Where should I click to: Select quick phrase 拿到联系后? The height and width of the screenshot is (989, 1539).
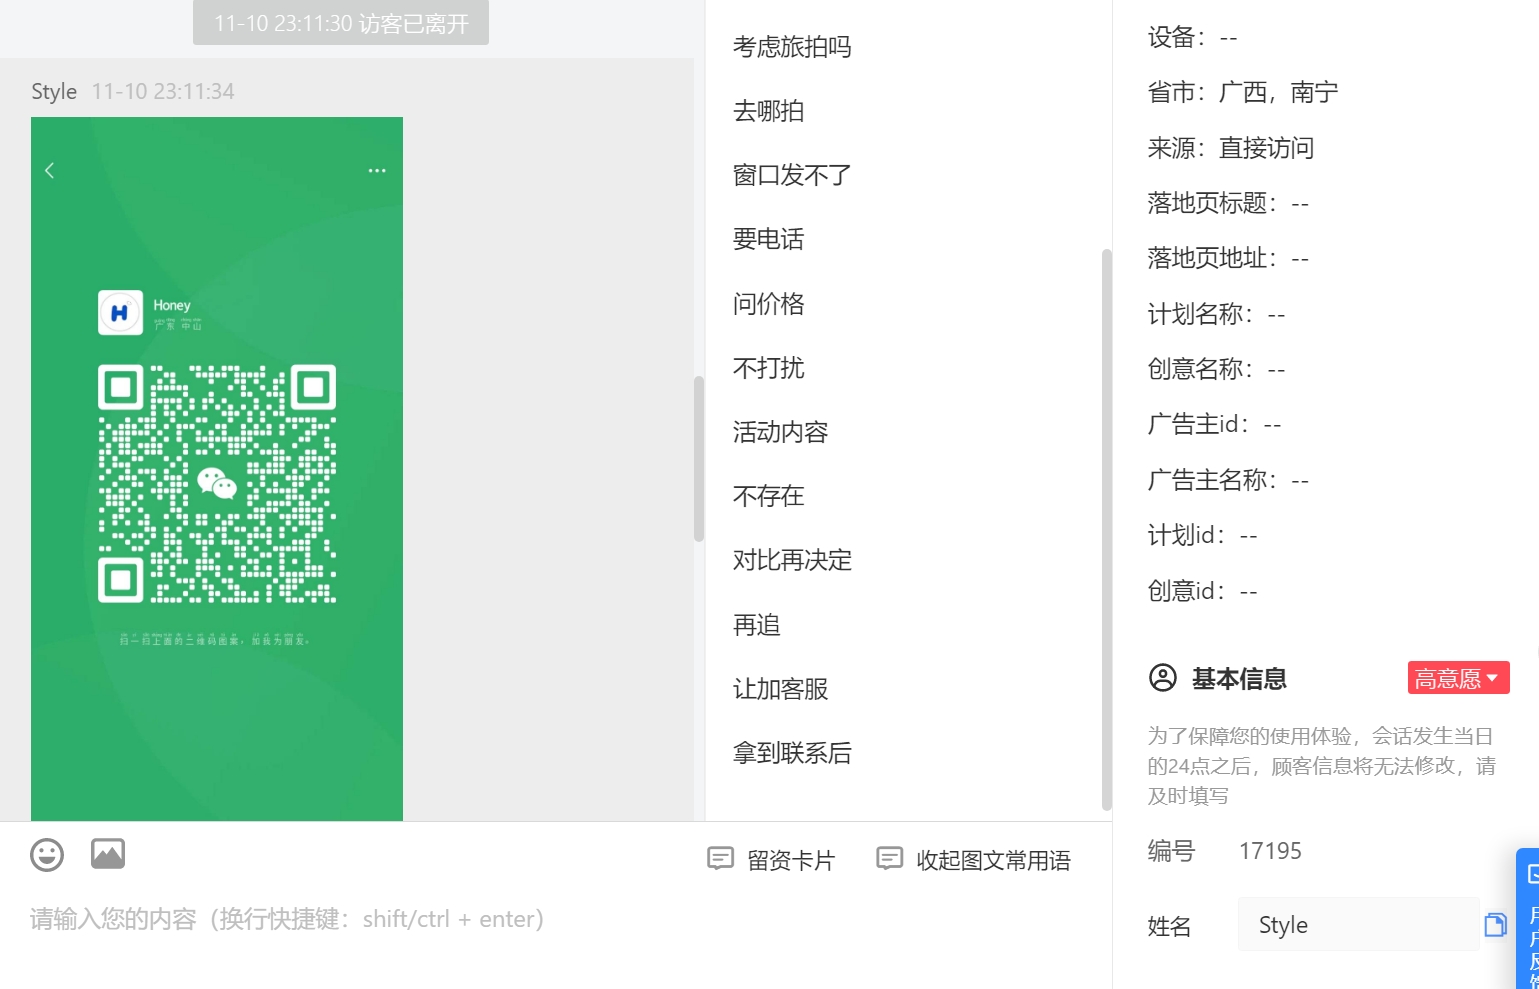792,753
